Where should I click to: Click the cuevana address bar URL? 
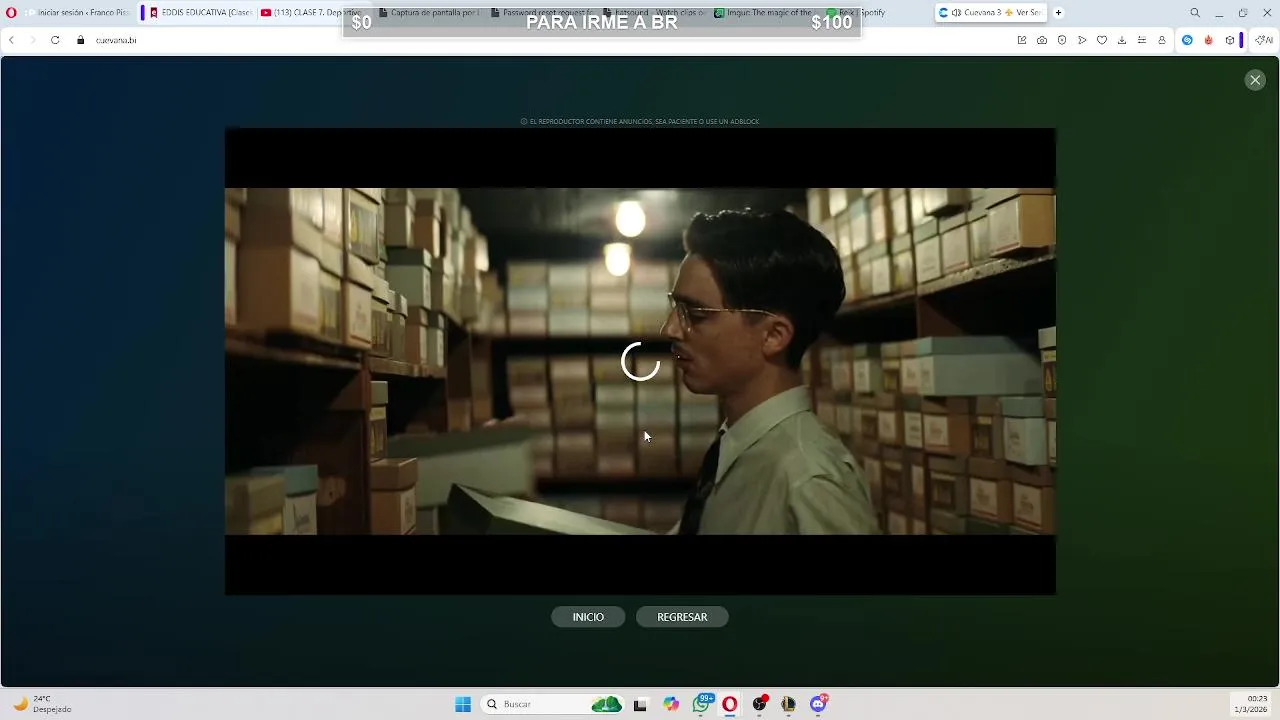116,40
